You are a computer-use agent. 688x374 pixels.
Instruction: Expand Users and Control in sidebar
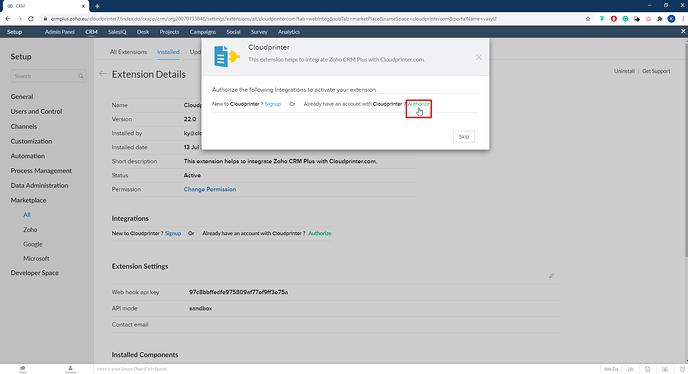[36, 111]
